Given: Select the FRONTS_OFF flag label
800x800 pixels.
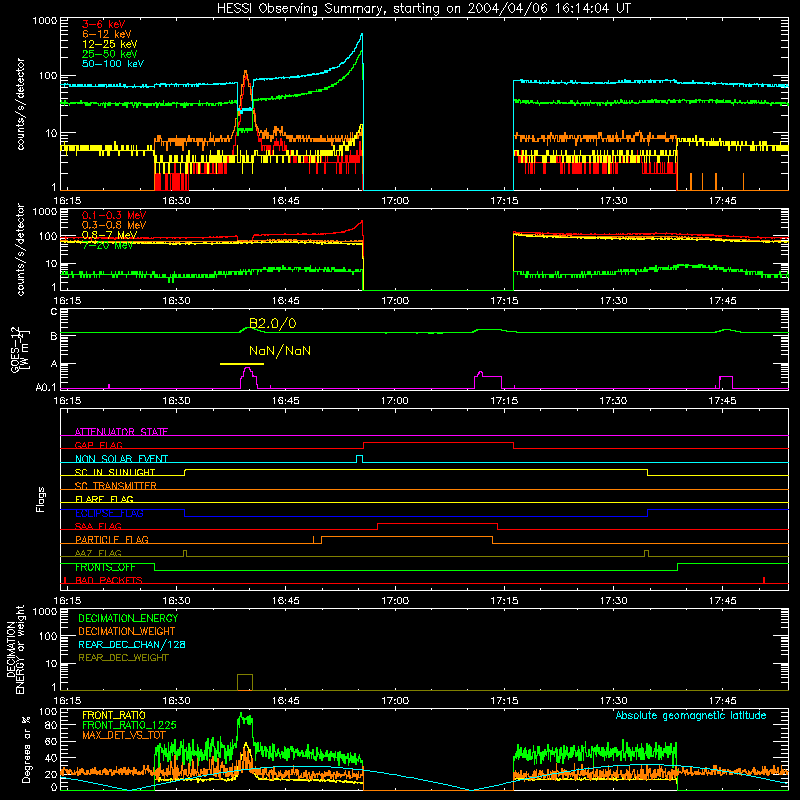Looking at the screenshot, I should click(105, 567).
